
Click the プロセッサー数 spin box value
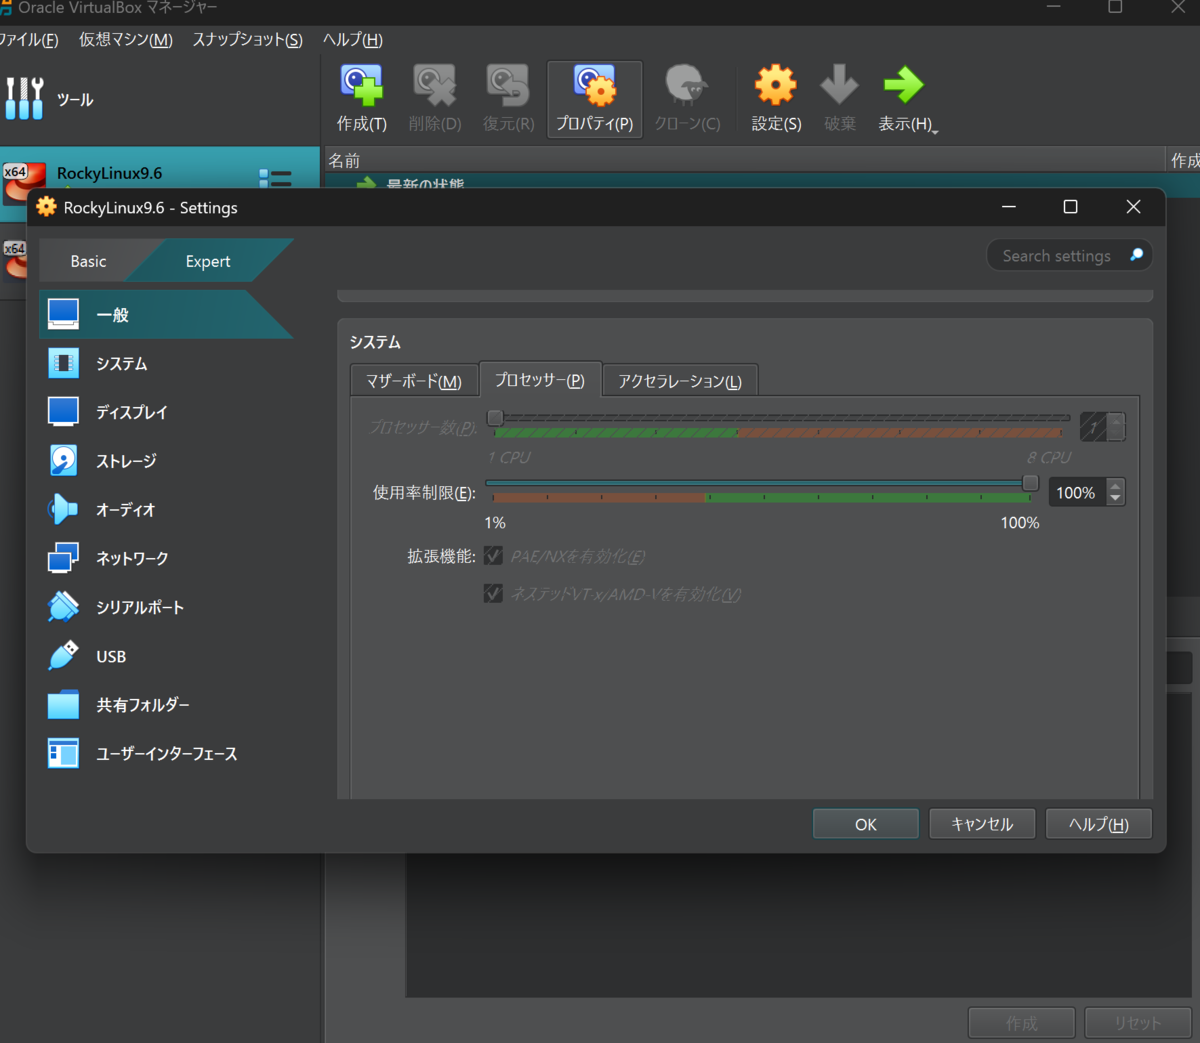(x=1093, y=427)
